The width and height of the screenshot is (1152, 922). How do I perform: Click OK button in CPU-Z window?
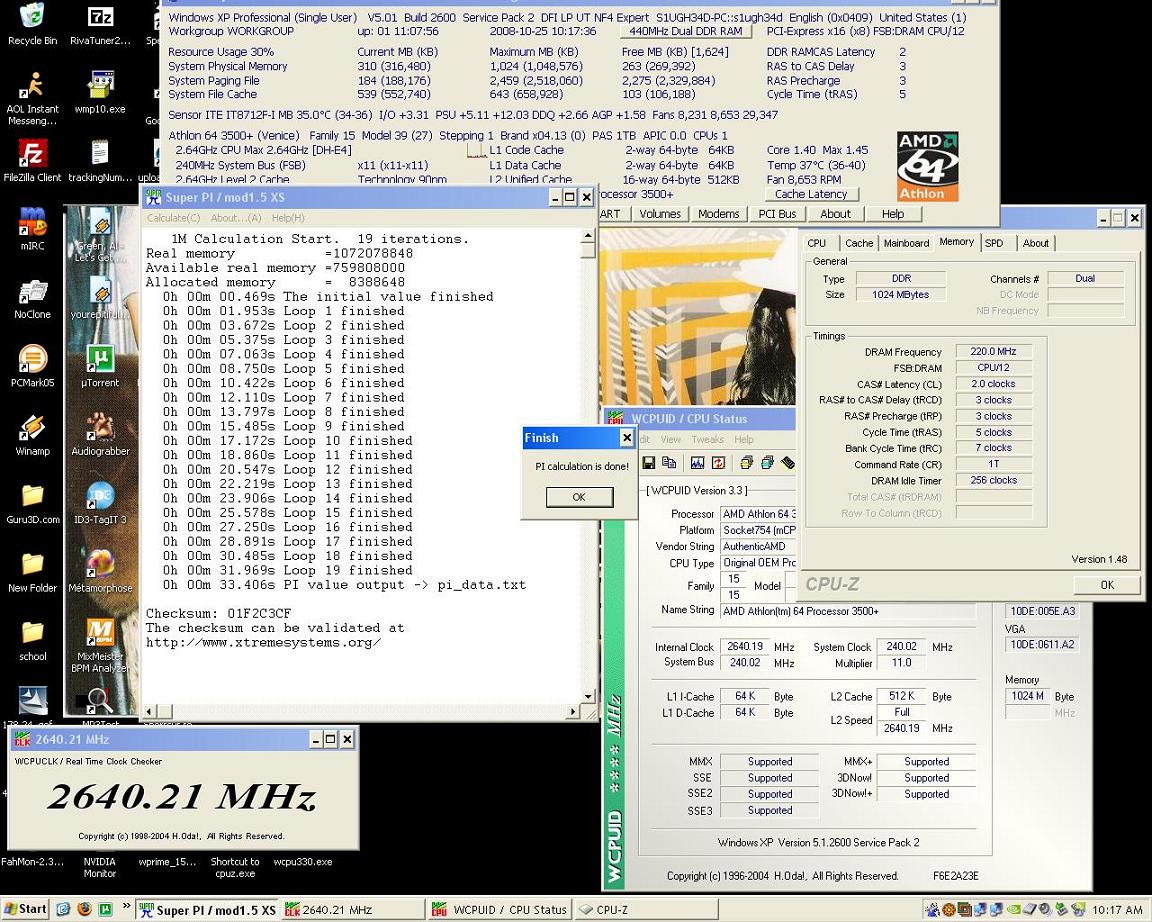(1107, 585)
